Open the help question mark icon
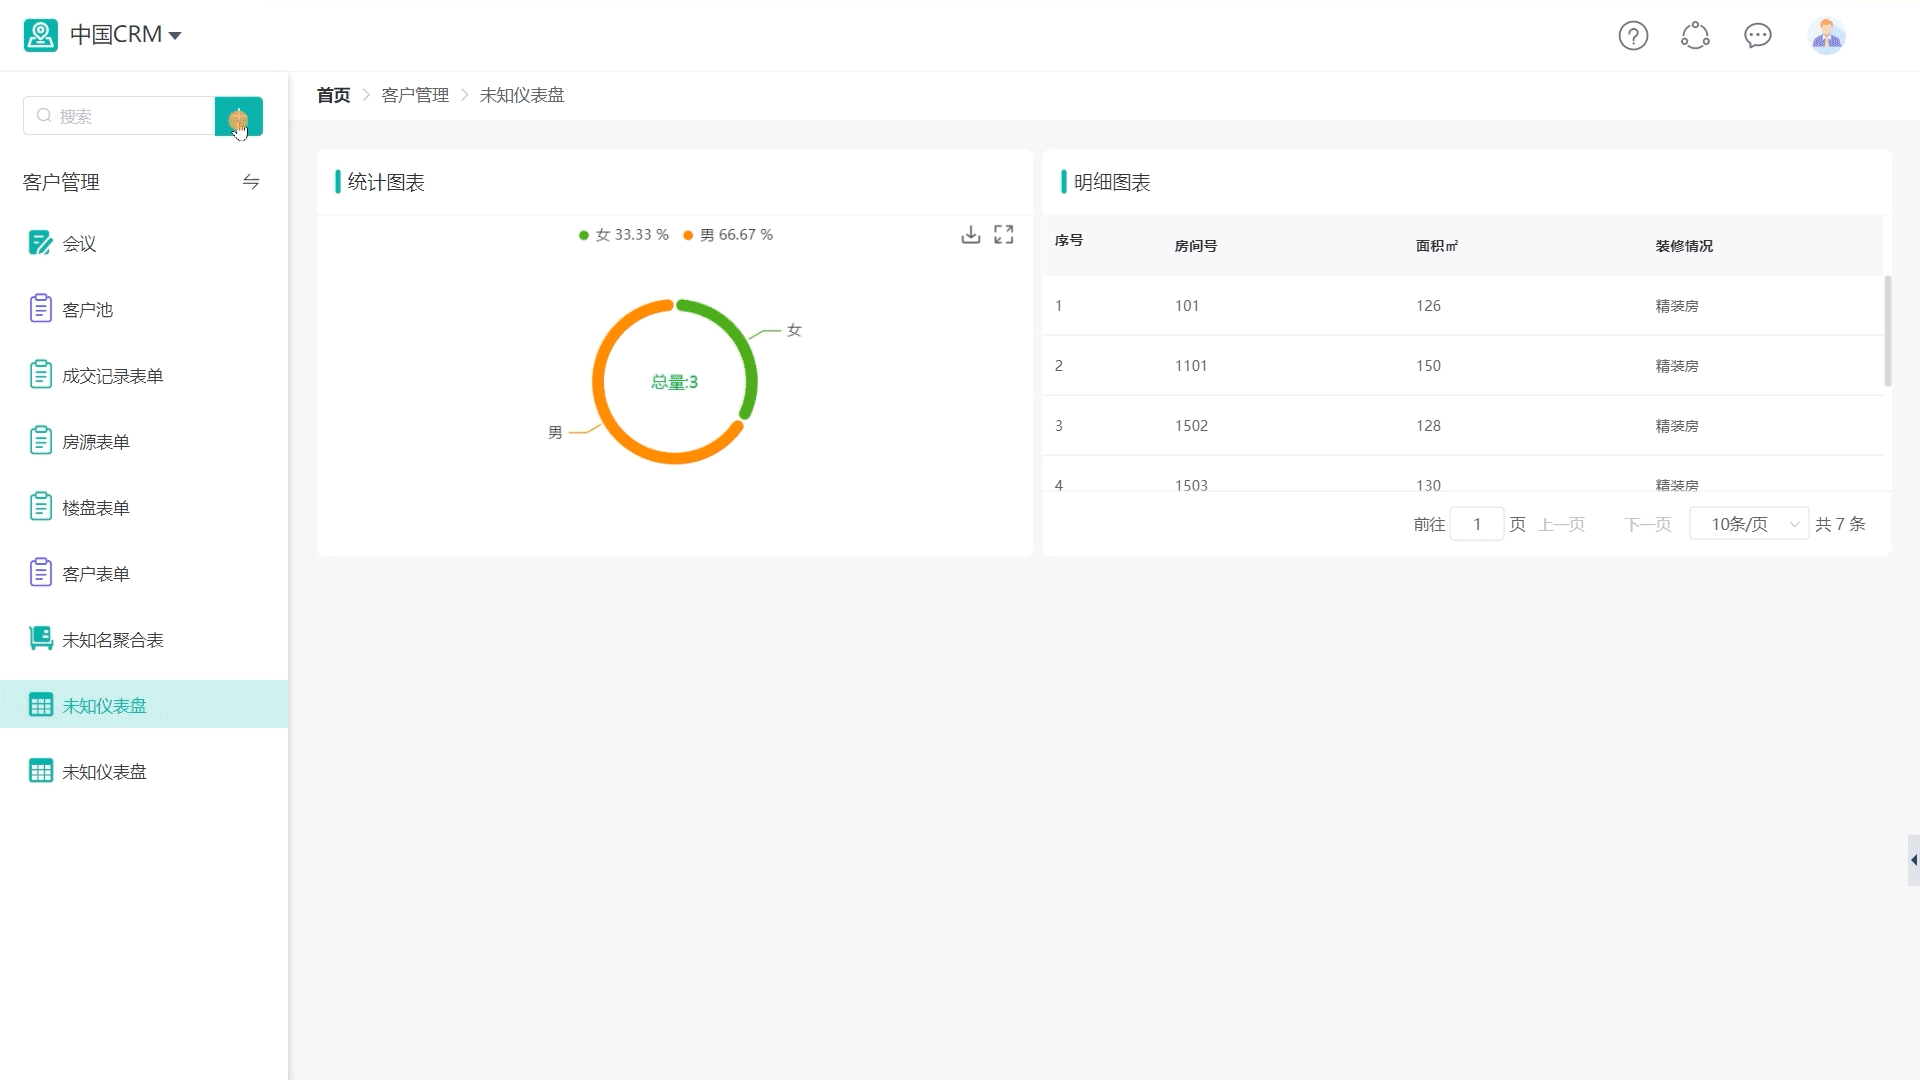Image resolution: width=1920 pixels, height=1080 pixels. (x=1633, y=36)
